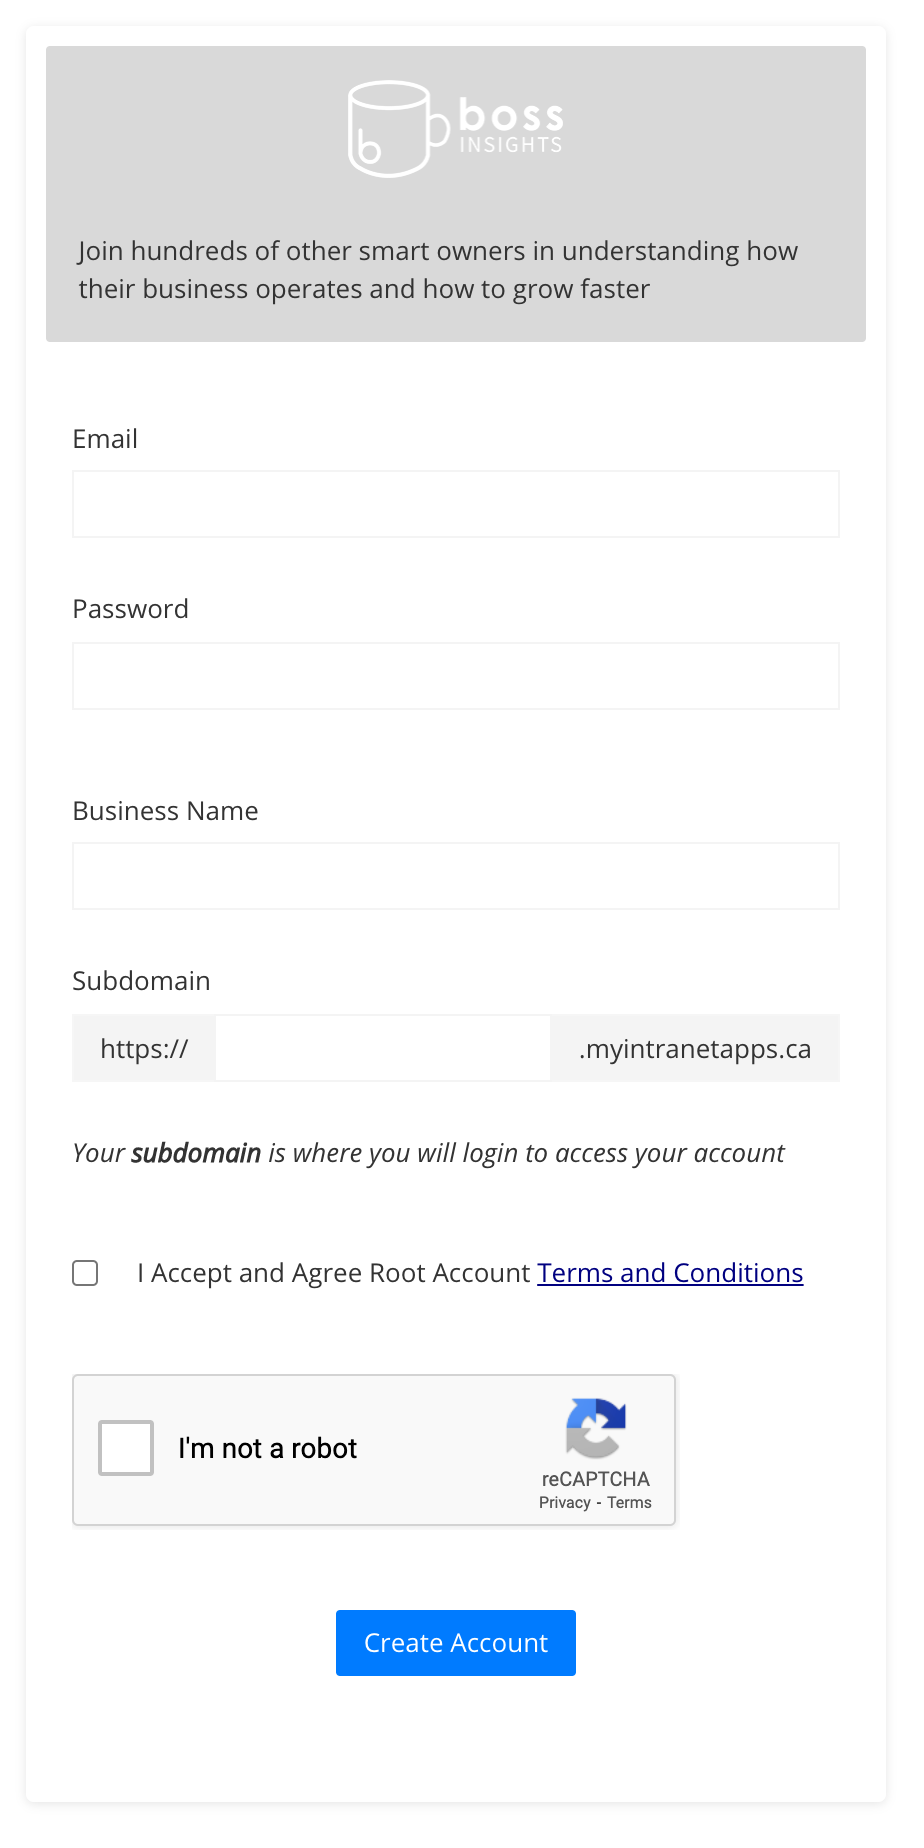Focus the Password input field
Viewport: 924px width, 1848px height.
[456, 676]
